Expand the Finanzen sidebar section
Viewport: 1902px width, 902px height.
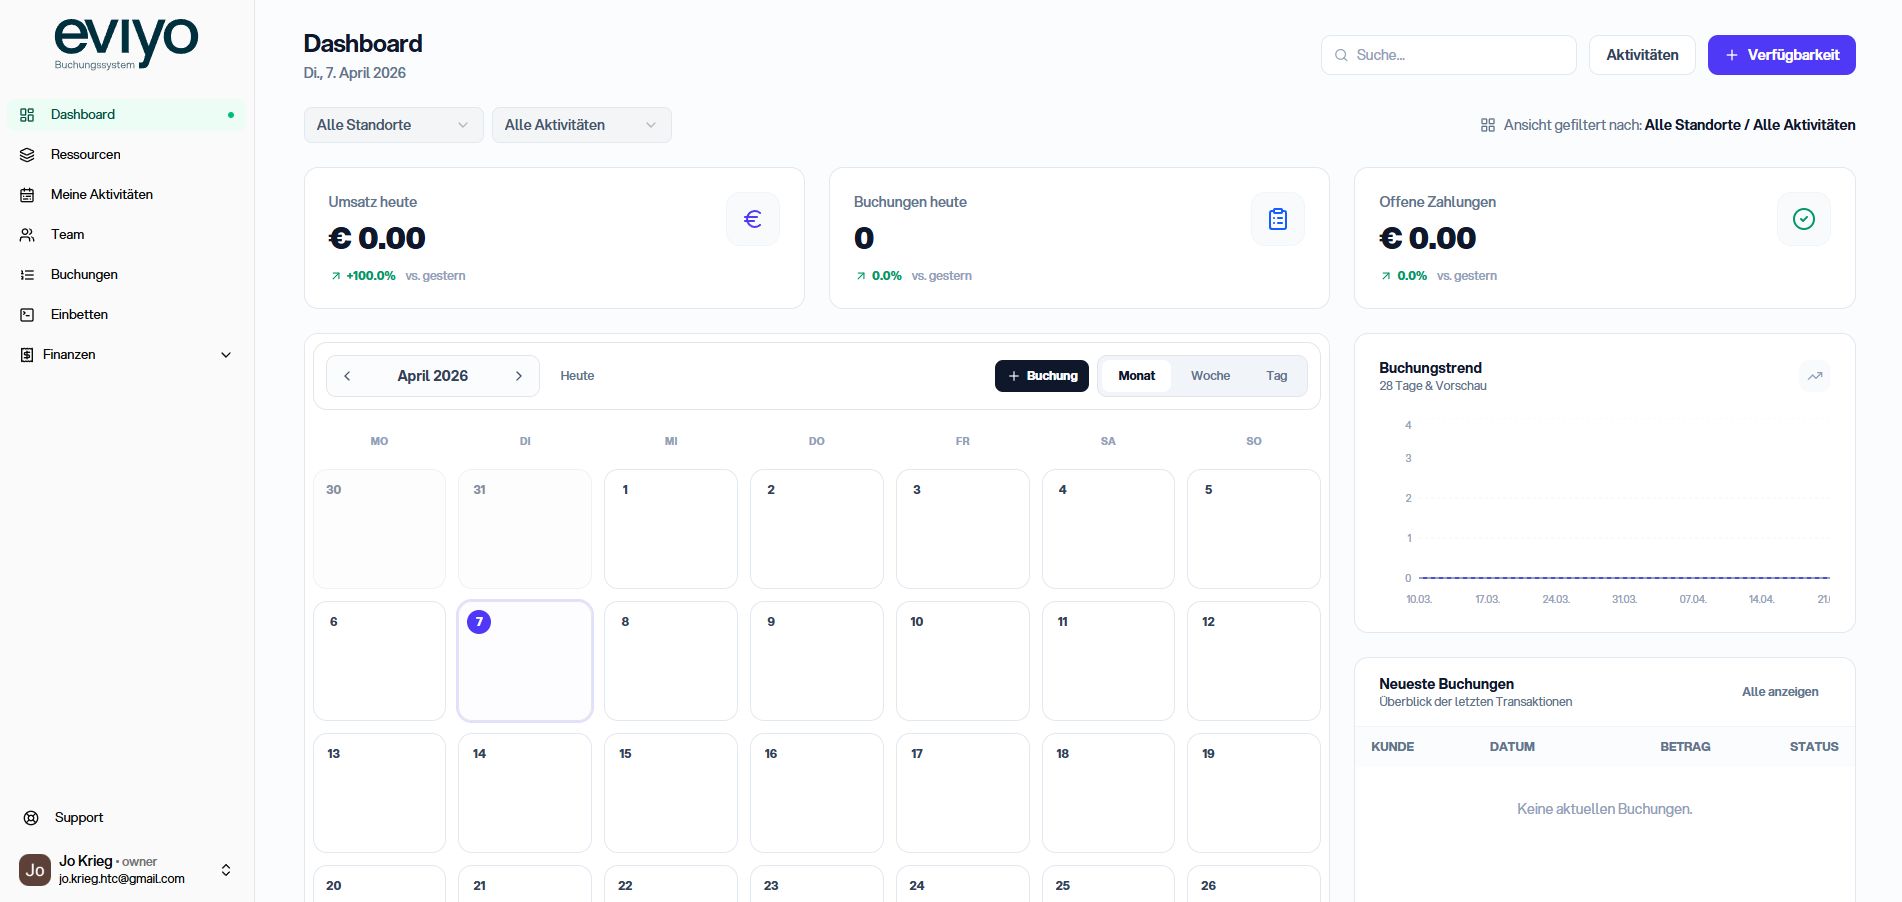225,355
